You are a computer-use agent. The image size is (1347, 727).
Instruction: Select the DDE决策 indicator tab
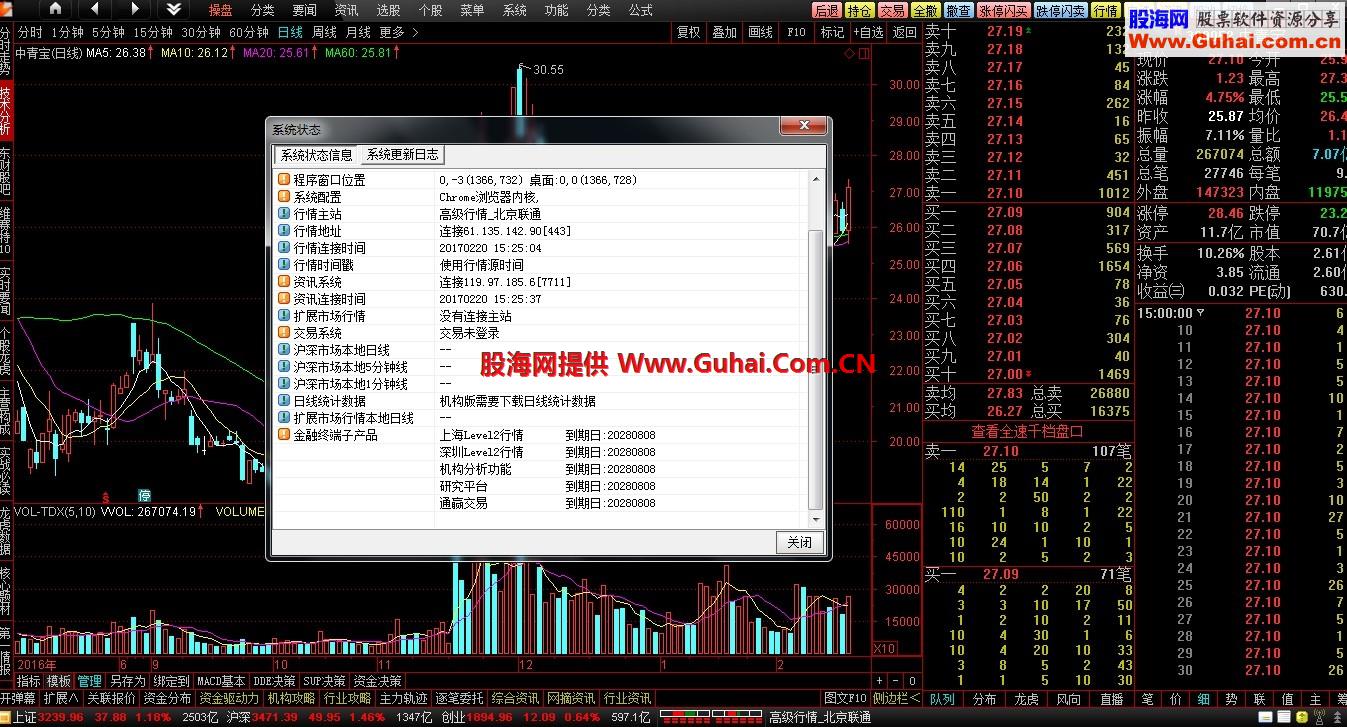(275, 681)
